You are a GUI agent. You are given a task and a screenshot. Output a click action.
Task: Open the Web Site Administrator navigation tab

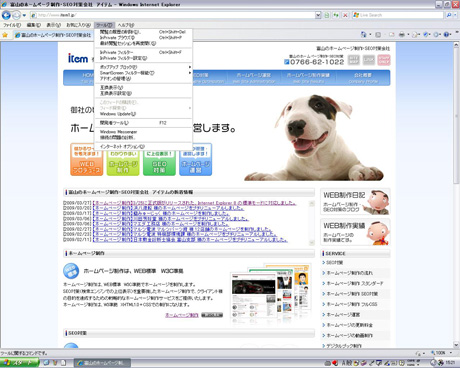[x=254, y=78]
